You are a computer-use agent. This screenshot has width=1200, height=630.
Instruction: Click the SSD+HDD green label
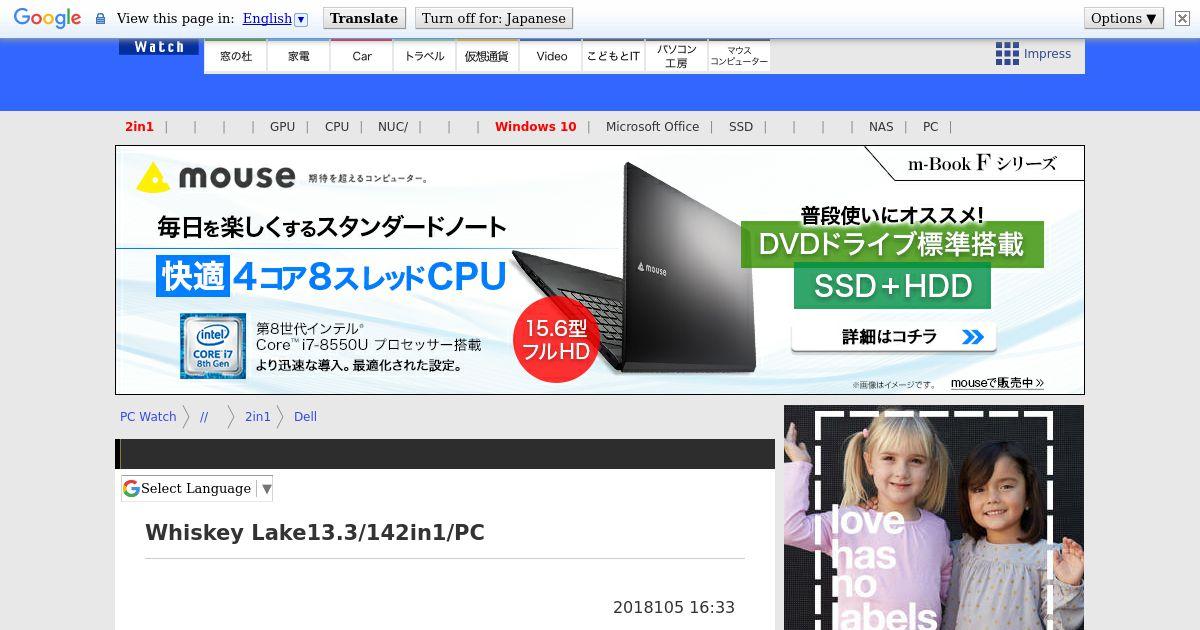pyautogui.click(x=892, y=287)
